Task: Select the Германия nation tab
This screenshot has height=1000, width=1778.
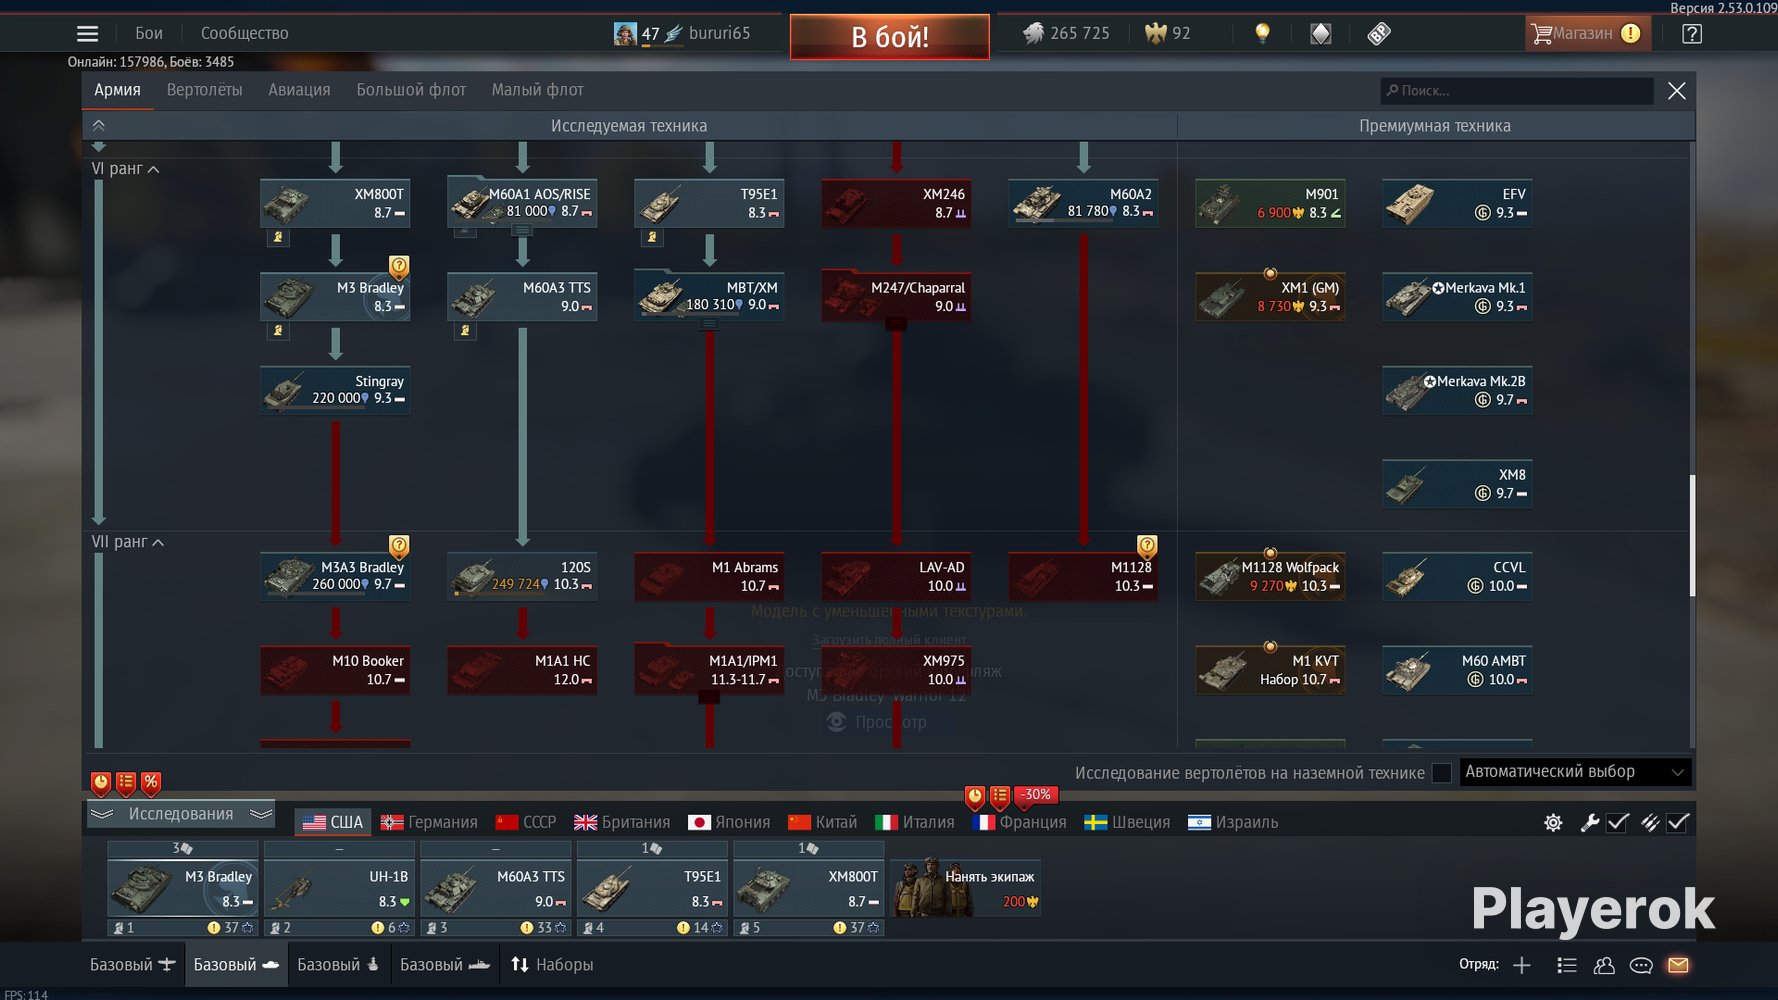Action: (x=429, y=822)
